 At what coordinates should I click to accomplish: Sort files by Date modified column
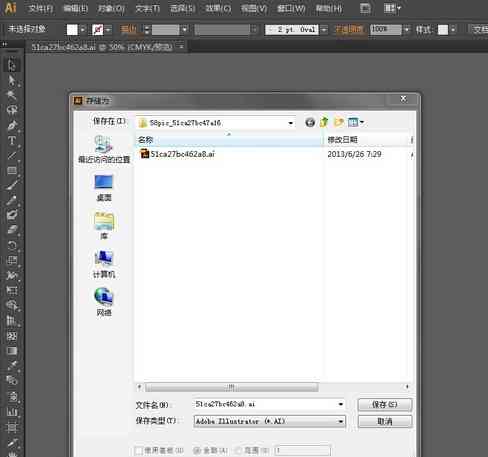[366, 140]
